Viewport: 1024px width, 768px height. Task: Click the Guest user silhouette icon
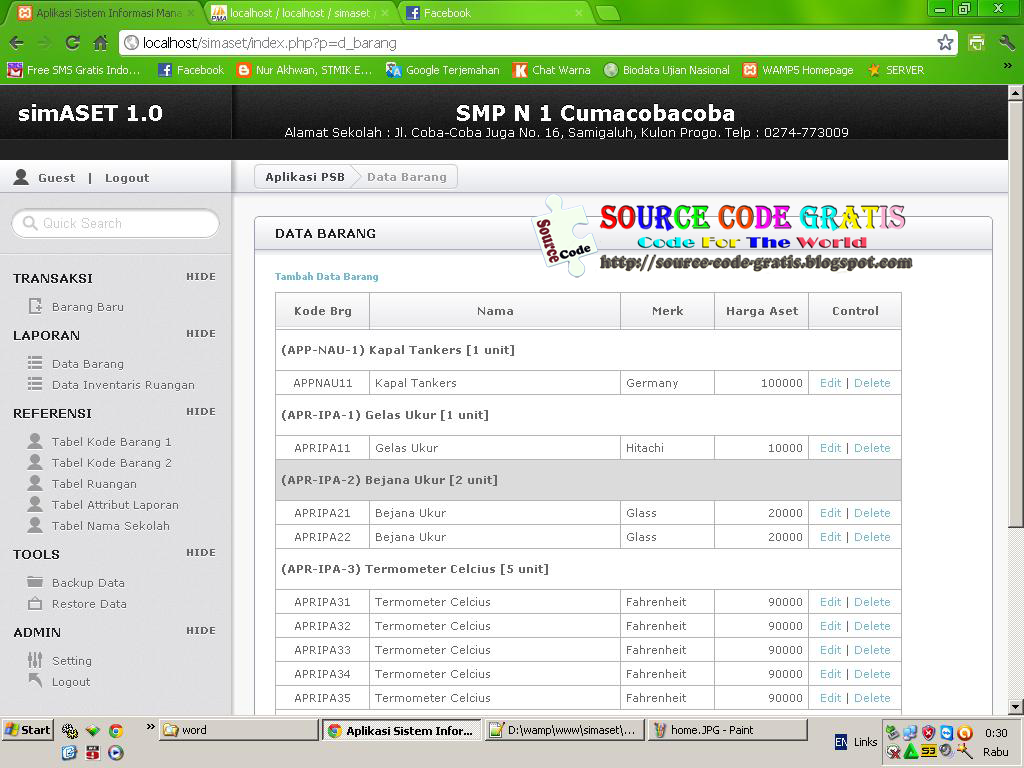click(x=21, y=176)
